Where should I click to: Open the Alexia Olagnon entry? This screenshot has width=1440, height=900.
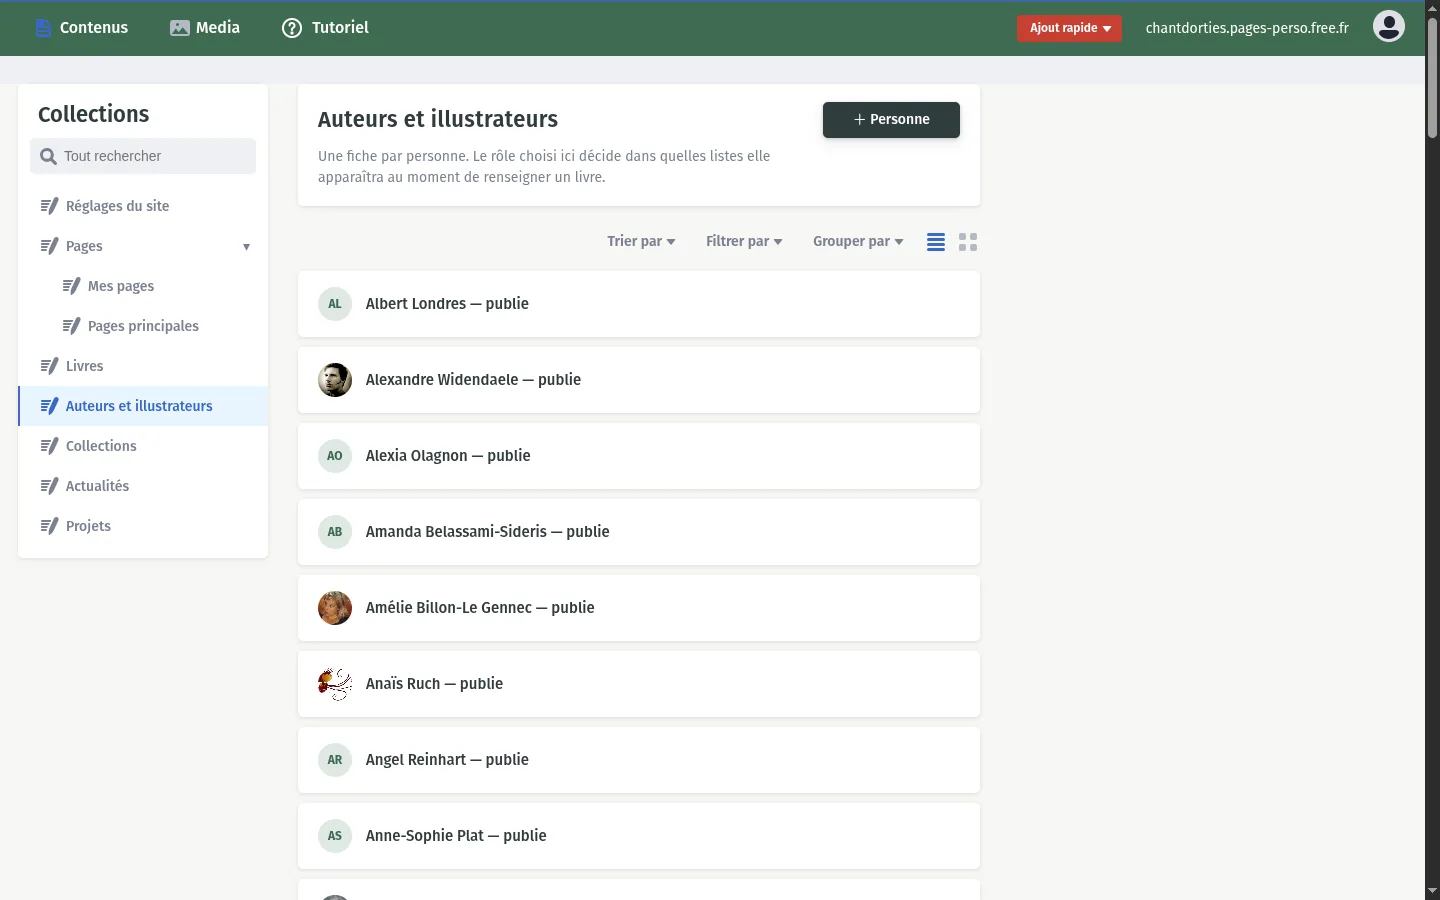(639, 456)
